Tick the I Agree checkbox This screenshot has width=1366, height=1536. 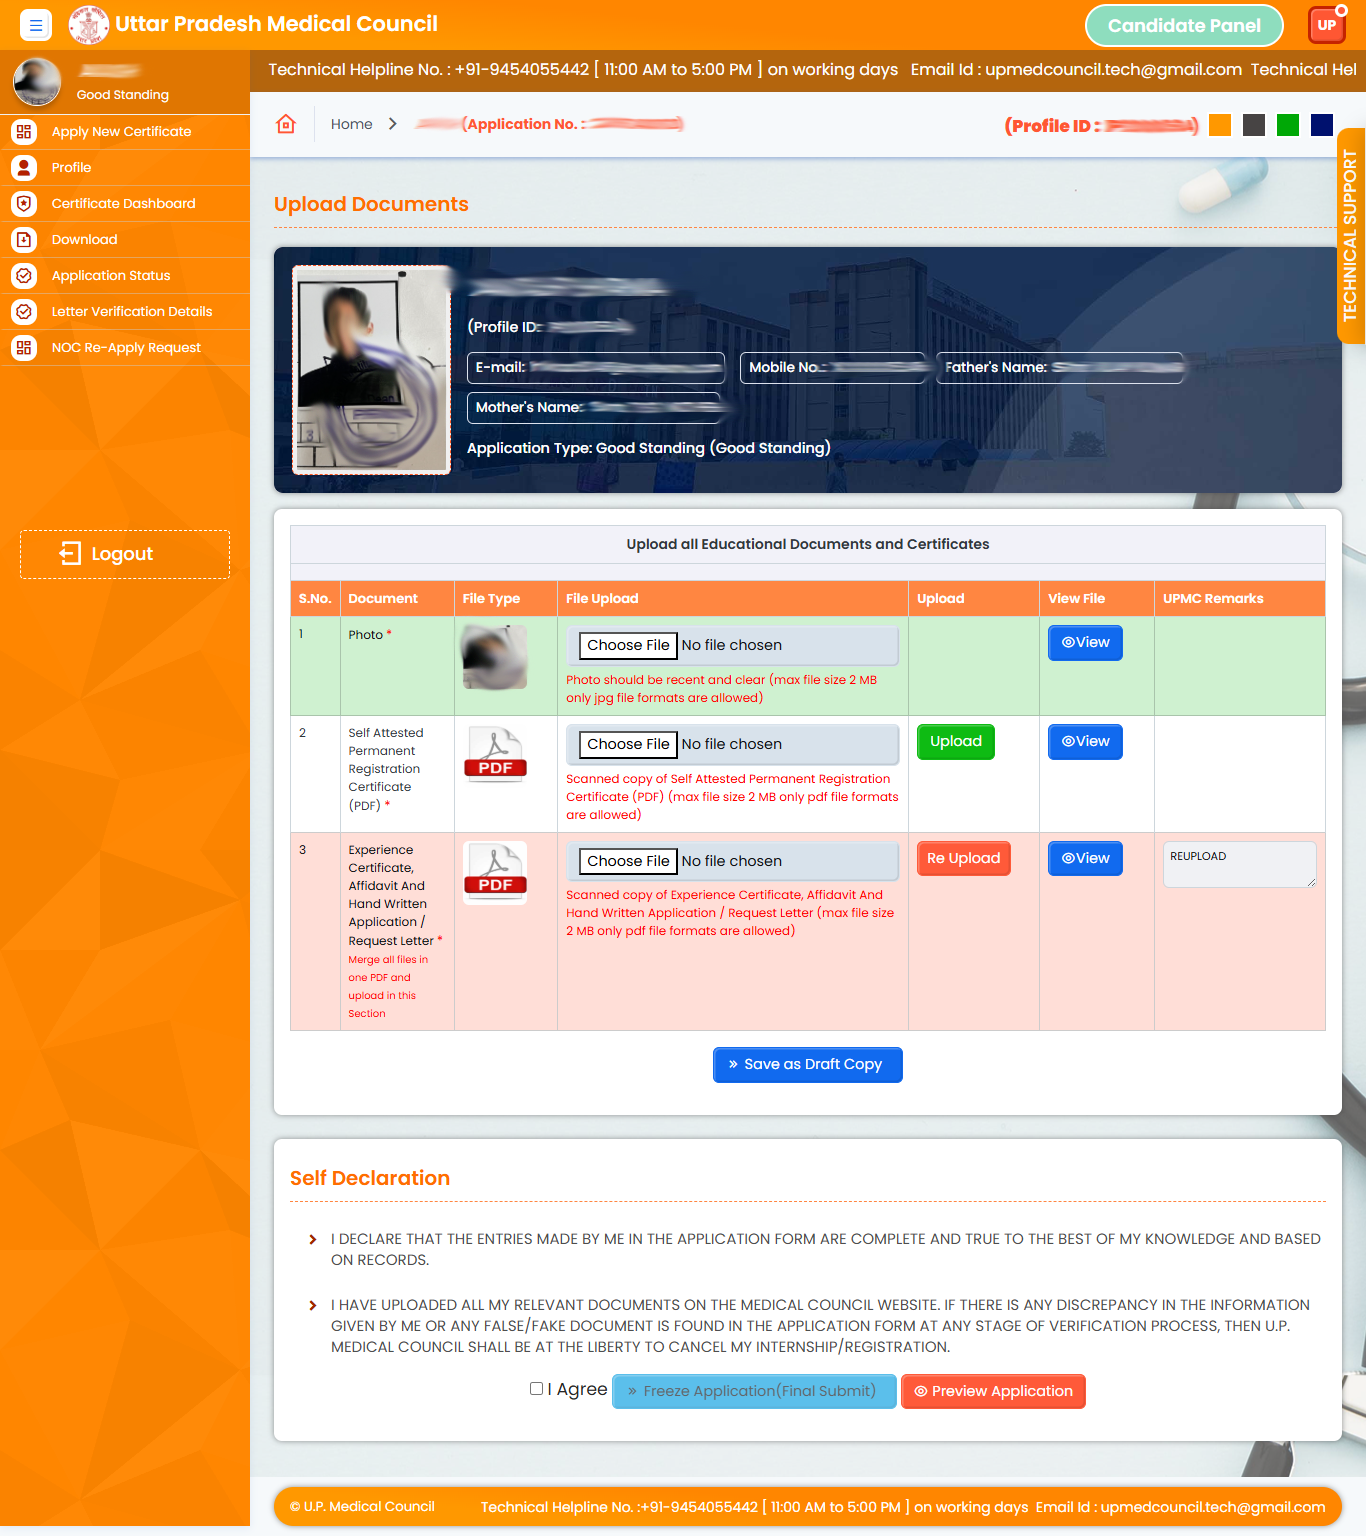537,1389
